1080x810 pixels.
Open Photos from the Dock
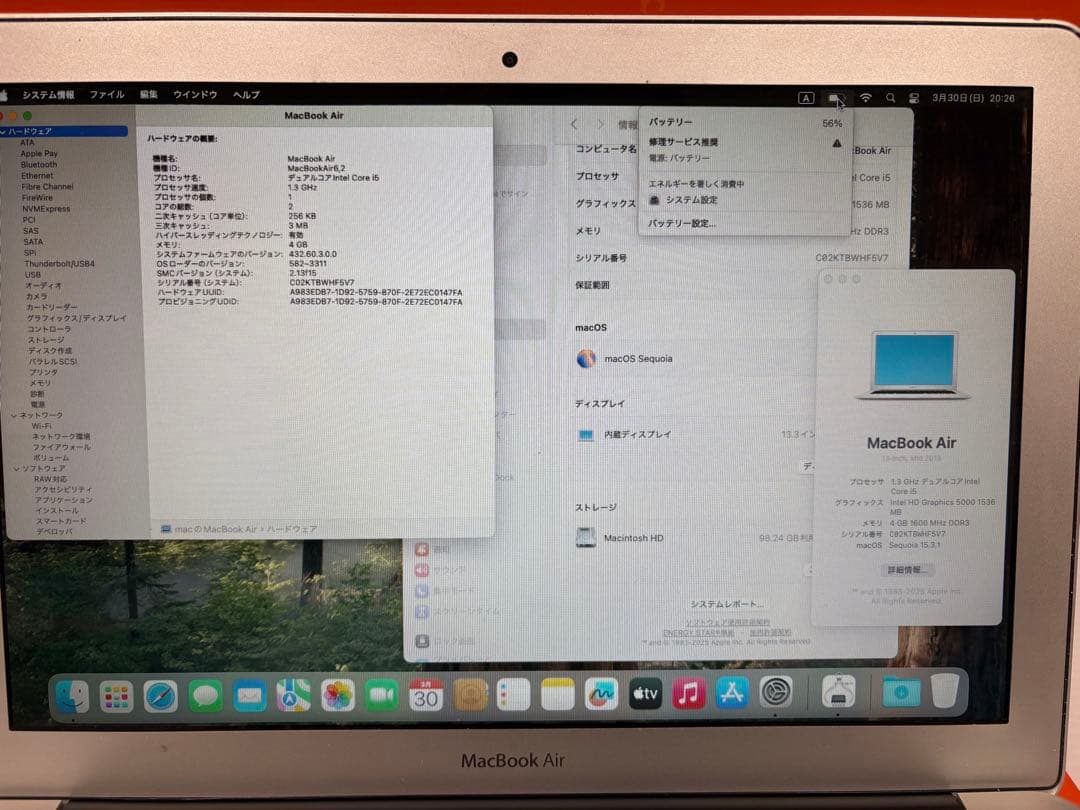tap(337, 695)
